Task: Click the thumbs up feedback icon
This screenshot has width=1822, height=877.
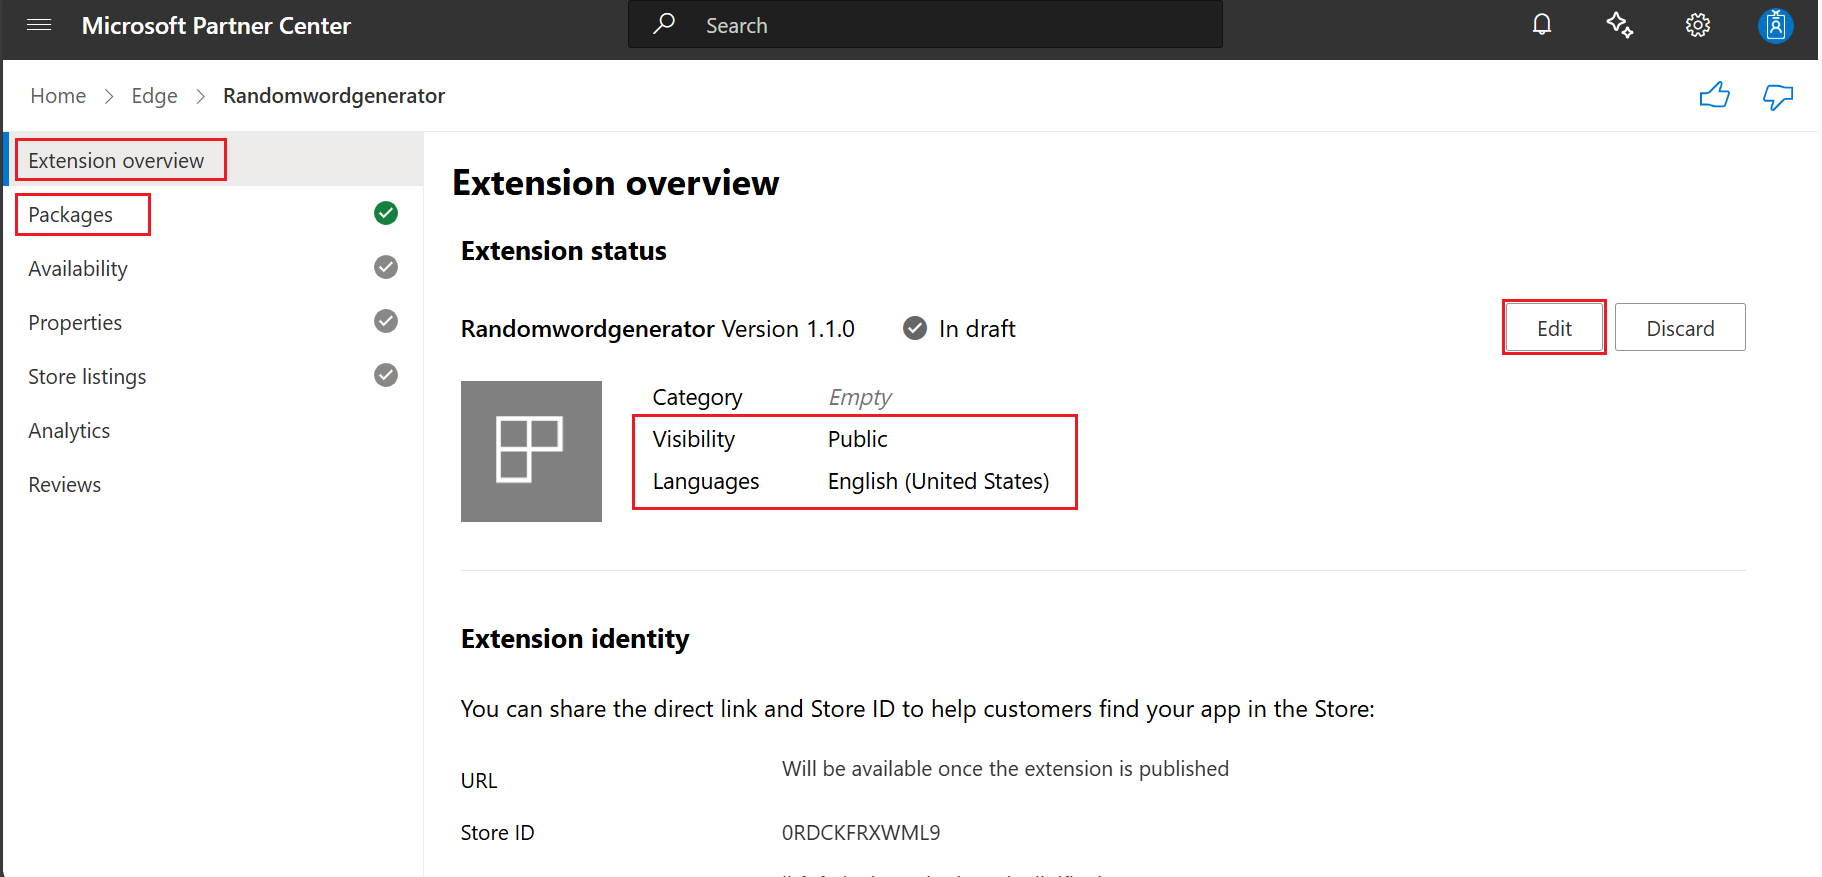Action: [x=1714, y=96]
